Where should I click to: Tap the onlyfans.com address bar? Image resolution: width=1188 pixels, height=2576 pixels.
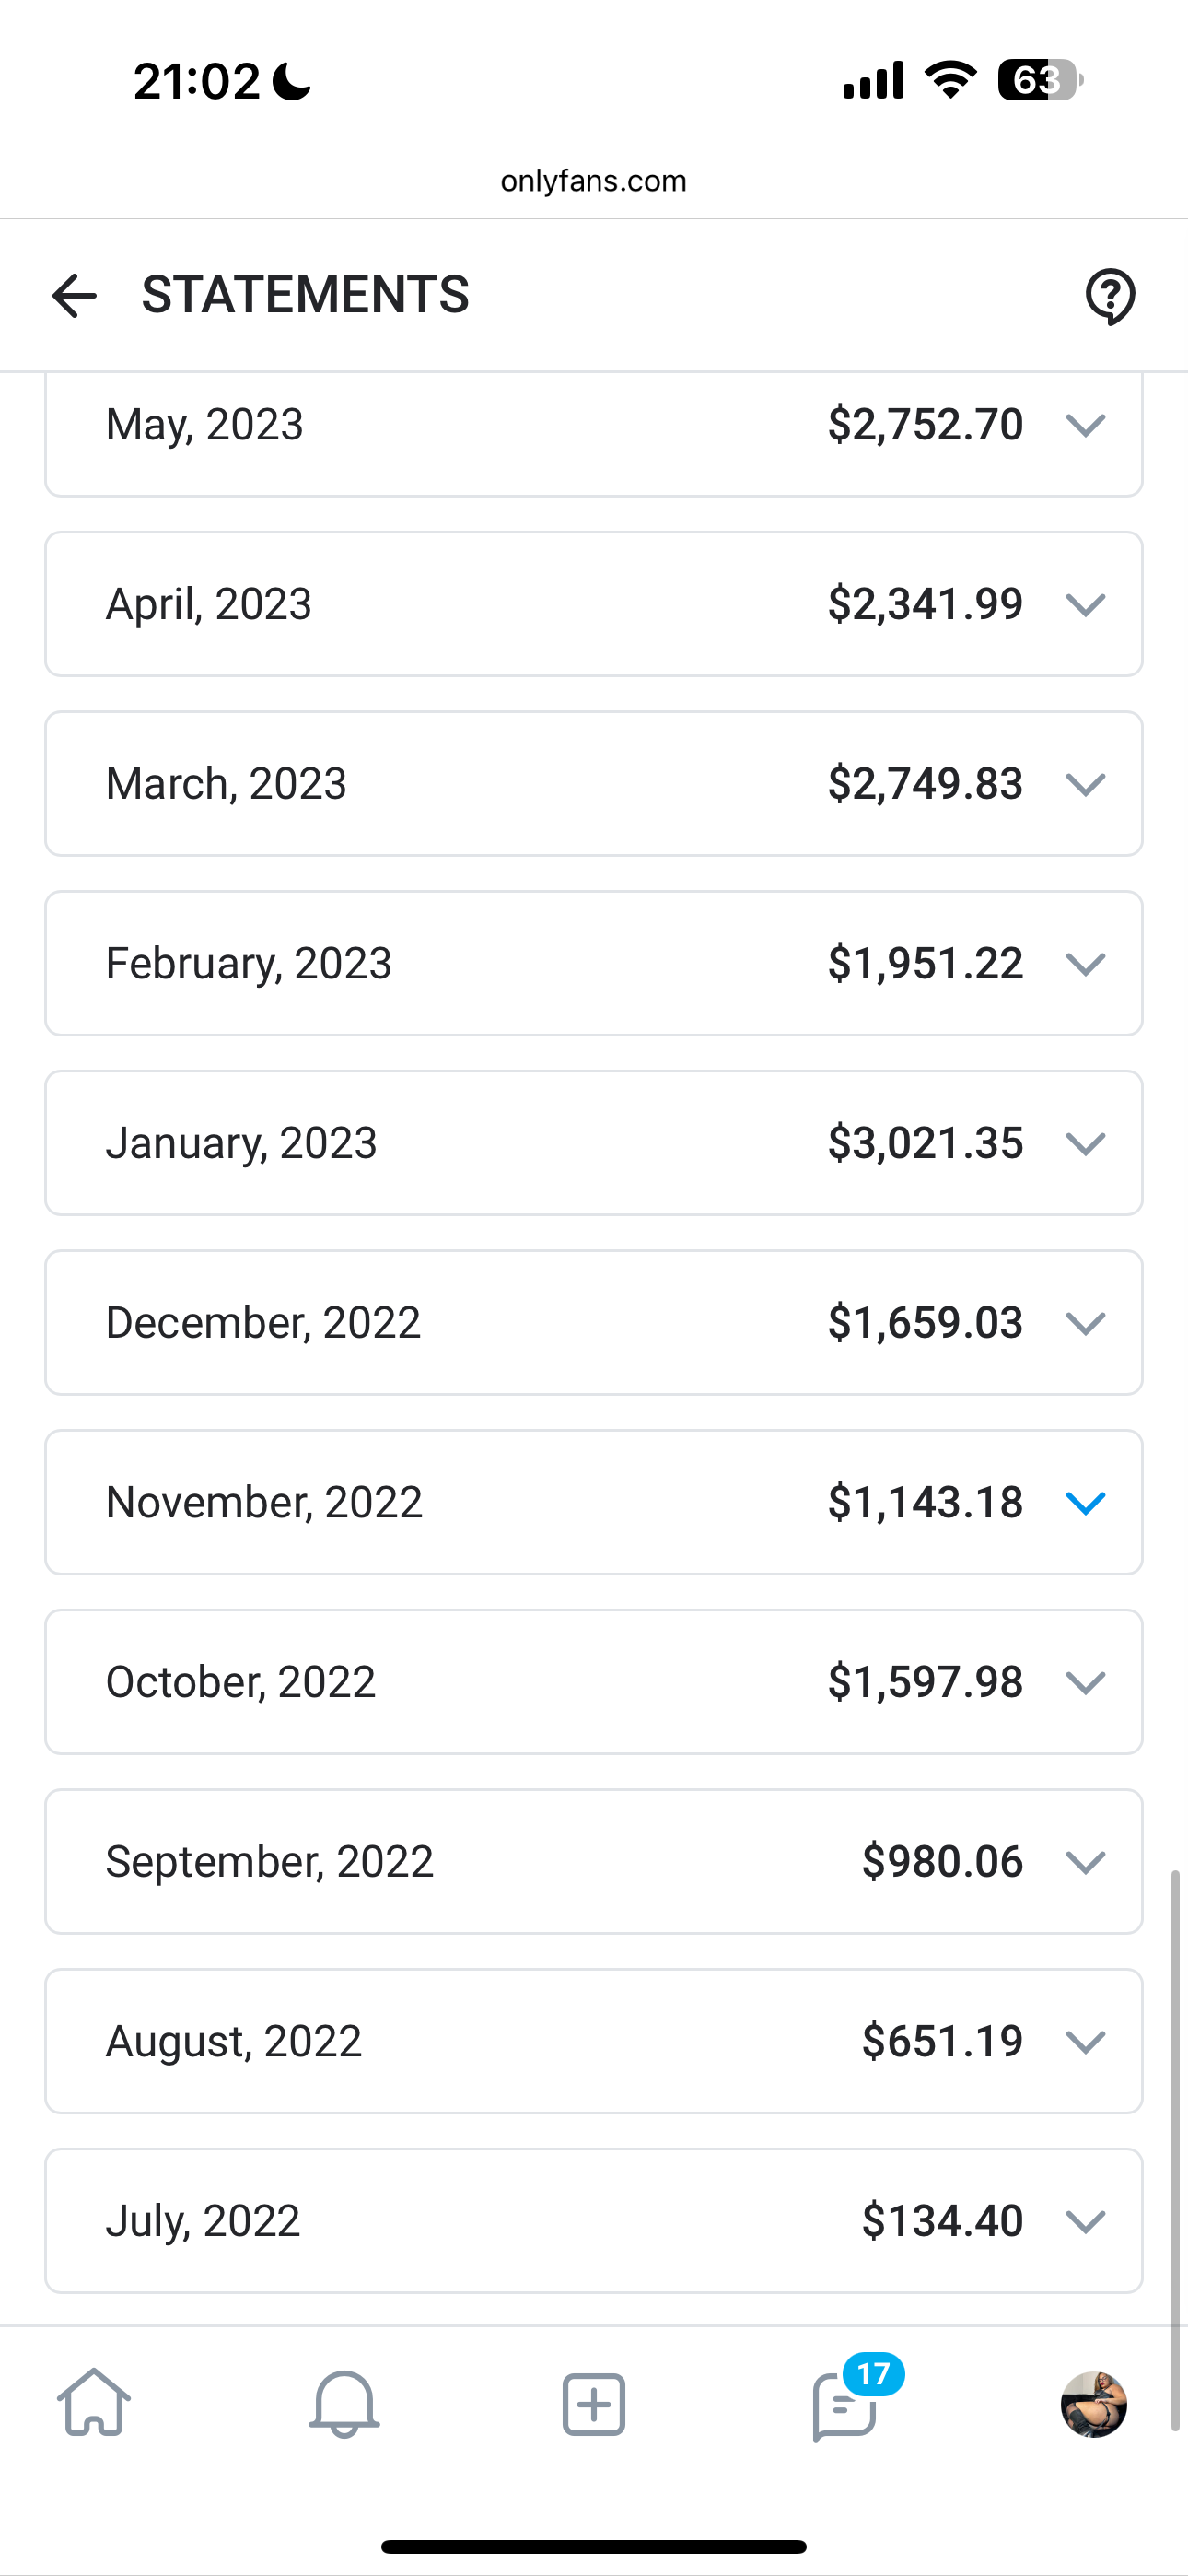click(593, 181)
